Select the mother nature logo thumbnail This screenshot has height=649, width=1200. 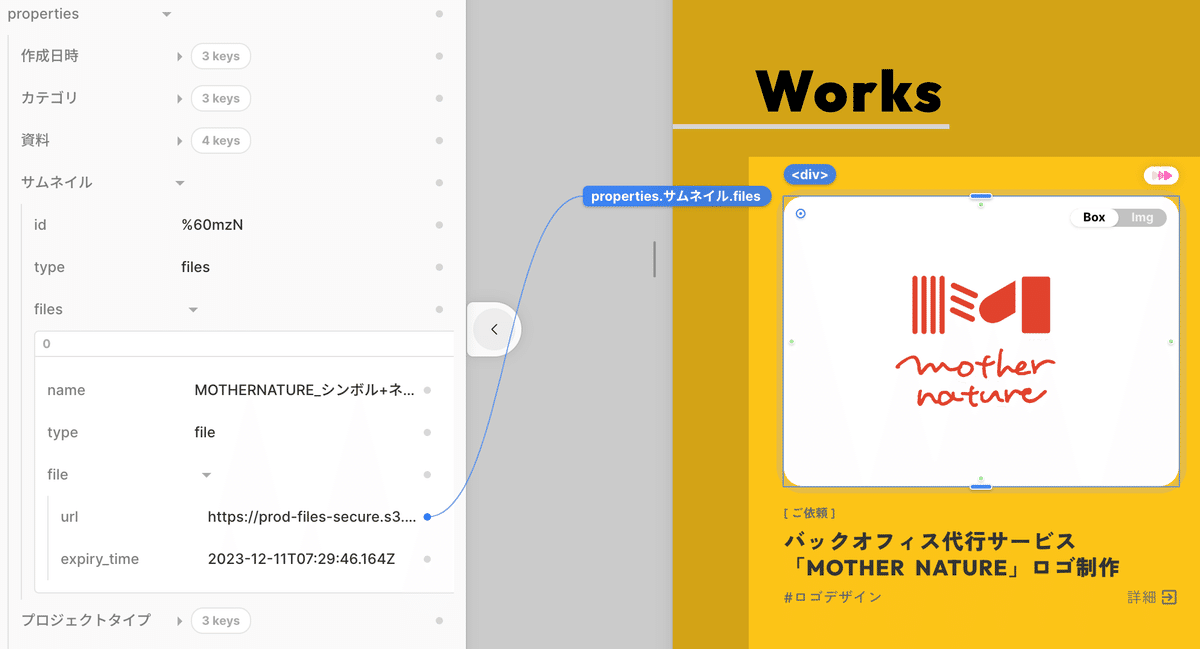981,341
